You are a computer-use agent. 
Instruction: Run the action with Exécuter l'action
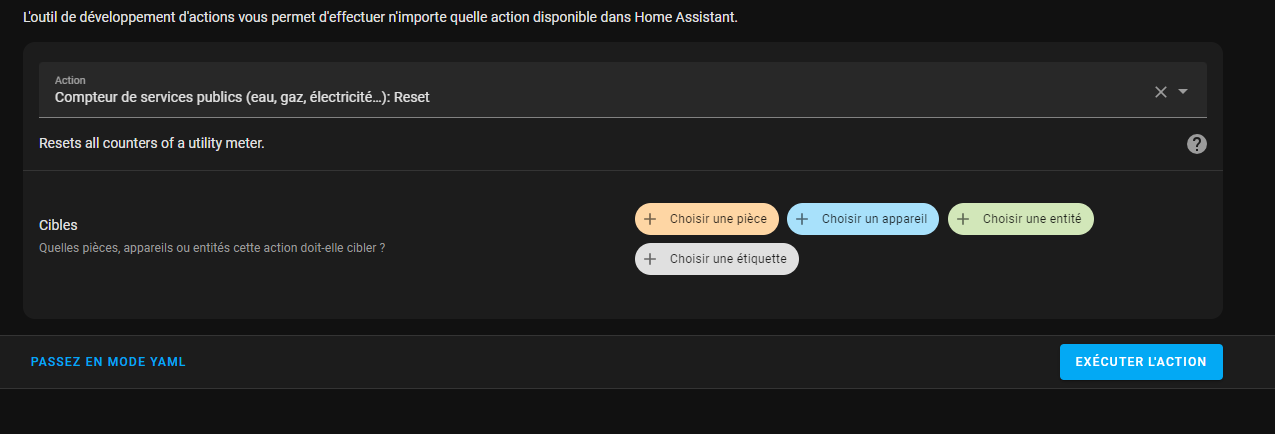coord(1141,362)
